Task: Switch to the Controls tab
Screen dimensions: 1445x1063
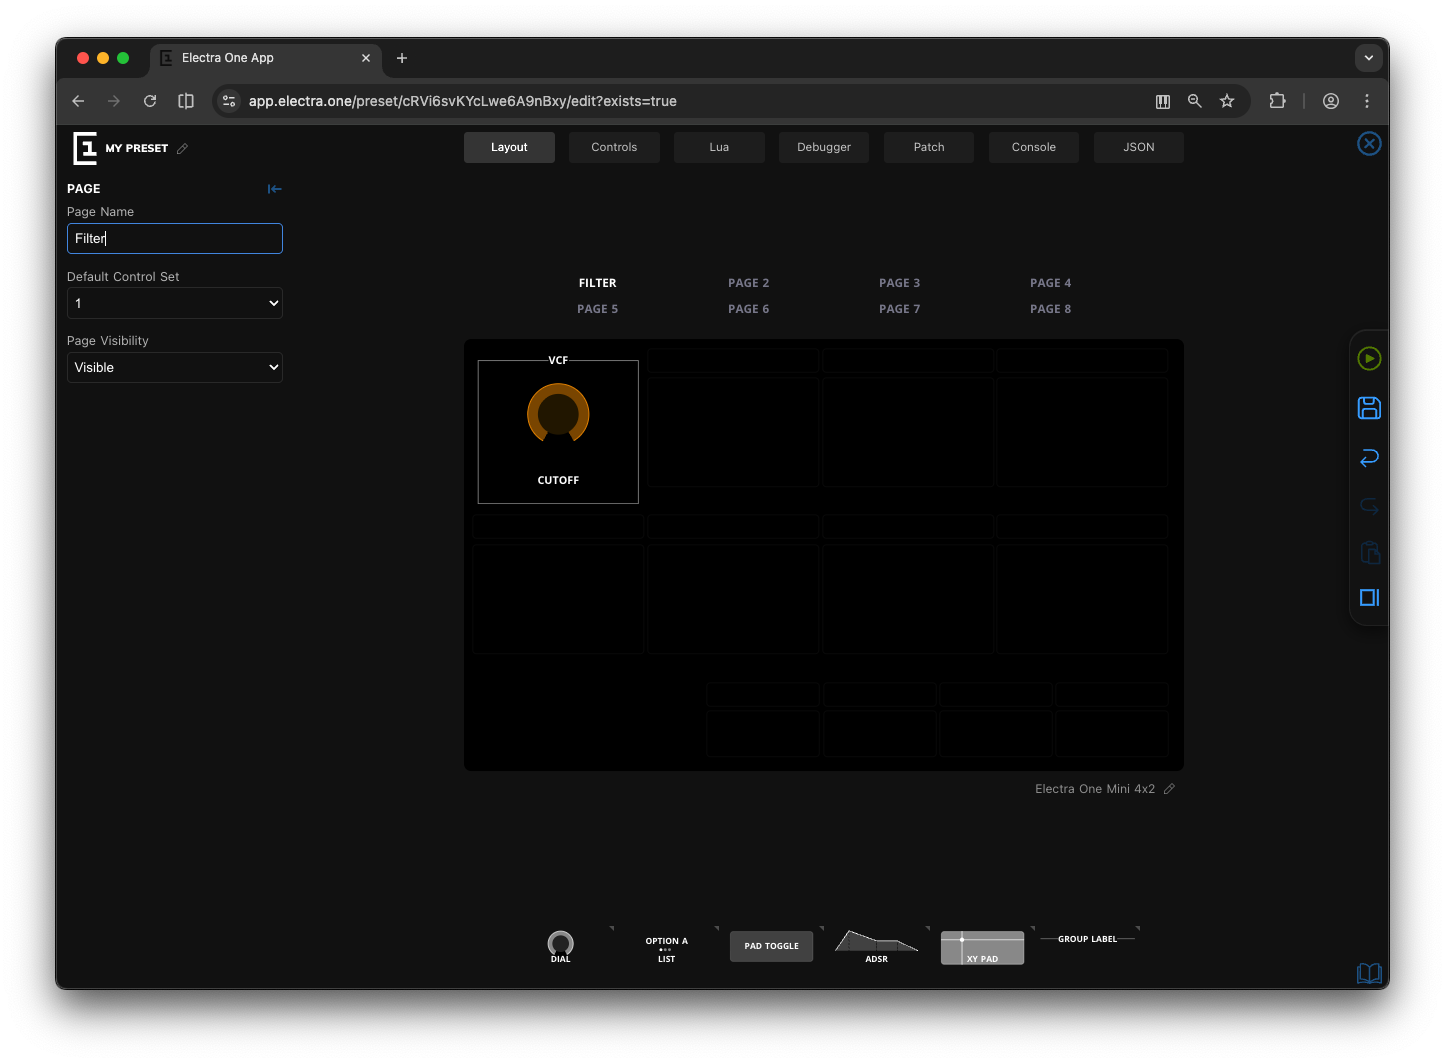Action: tap(614, 147)
